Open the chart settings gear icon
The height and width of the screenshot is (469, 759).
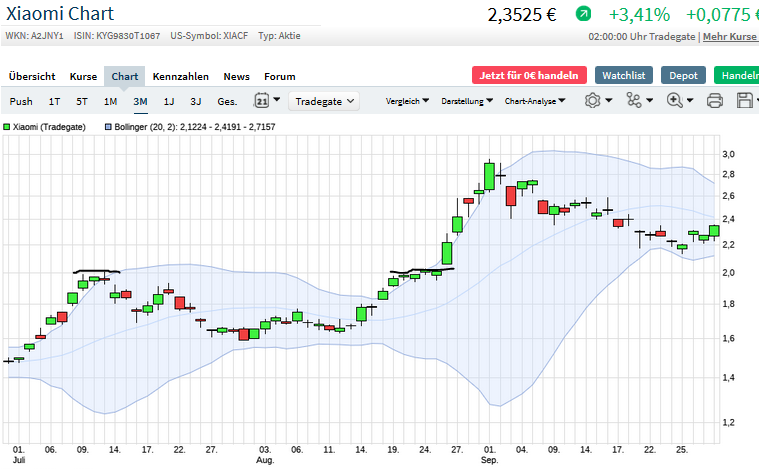(592, 101)
